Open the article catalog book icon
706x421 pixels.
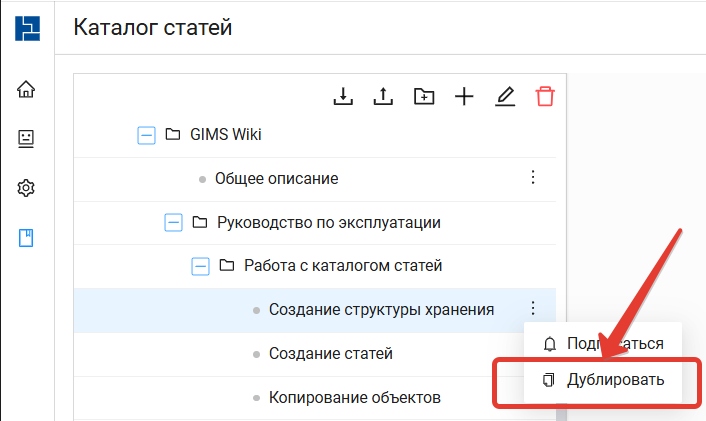(x=26, y=238)
